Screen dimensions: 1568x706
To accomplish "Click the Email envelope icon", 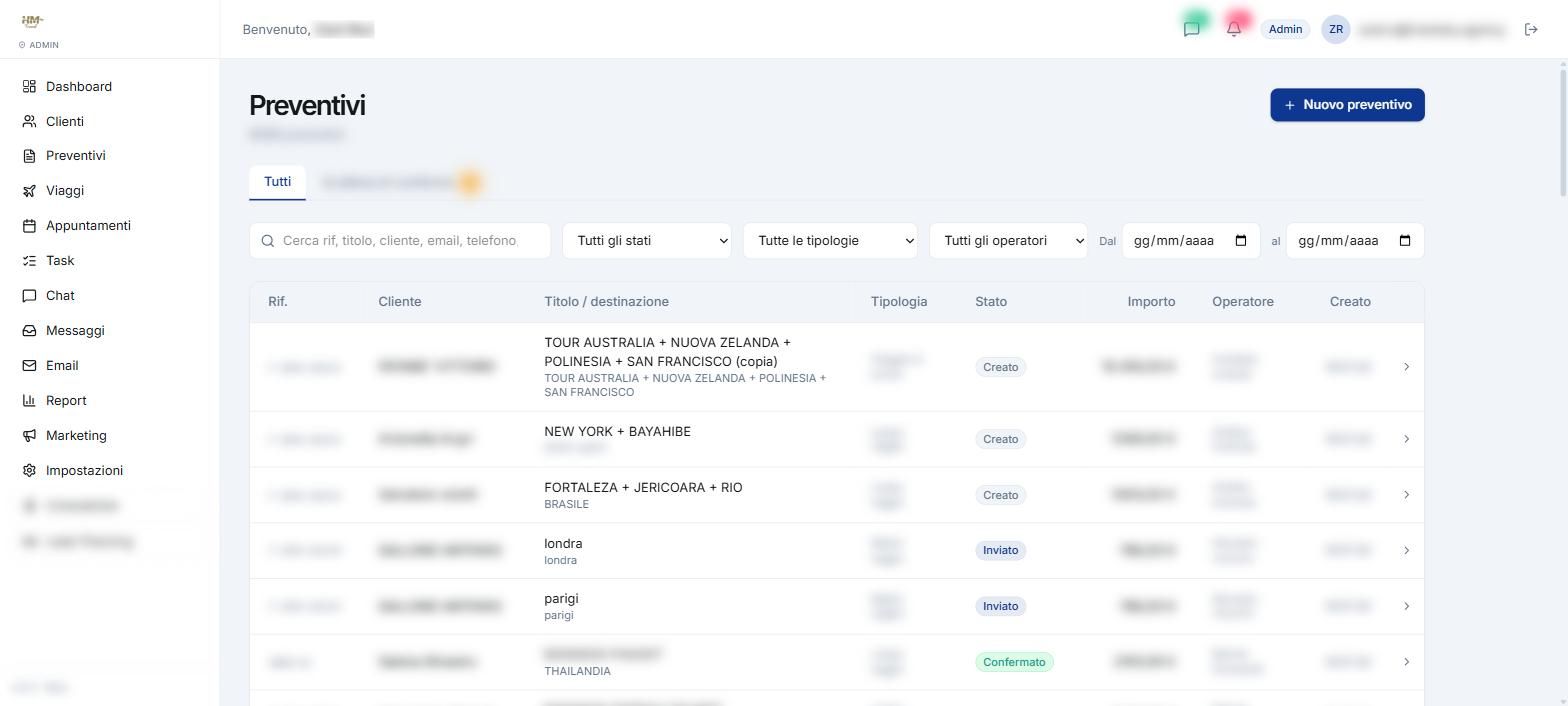I will pyautogui.click(x=29, y=366).
